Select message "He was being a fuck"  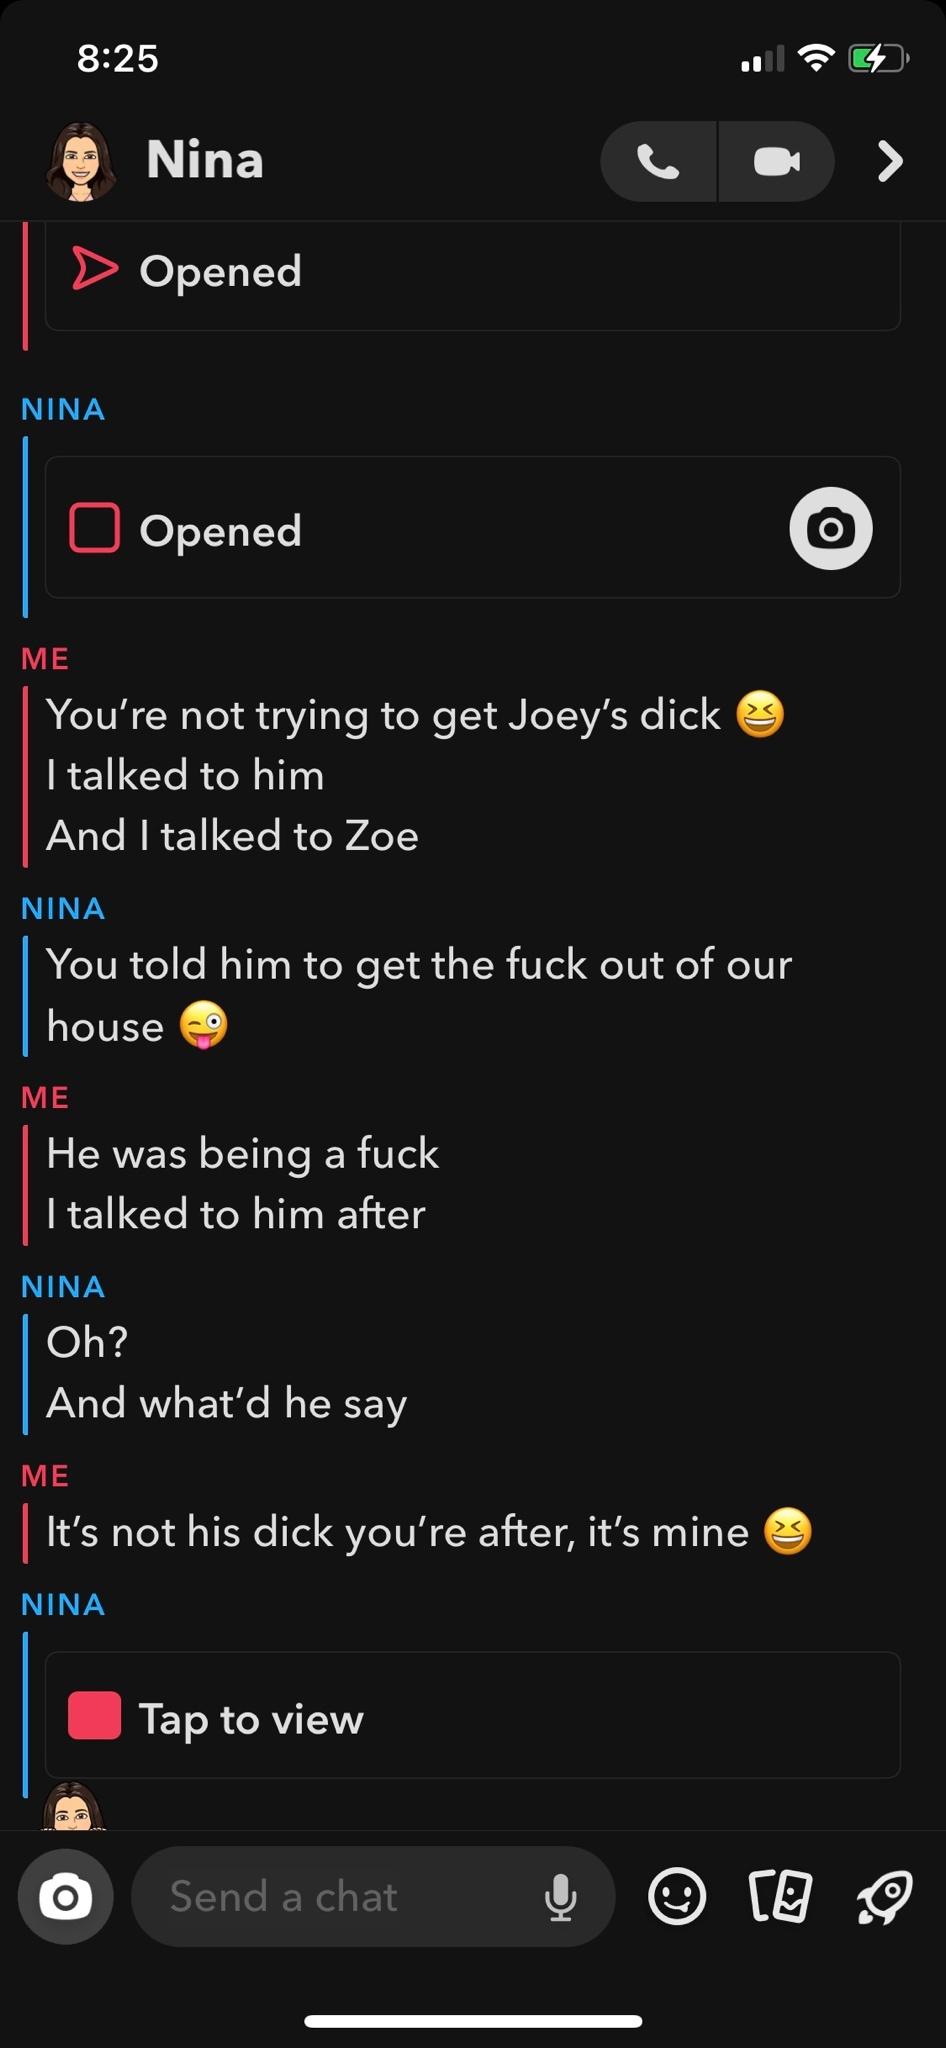[243, 1153]
